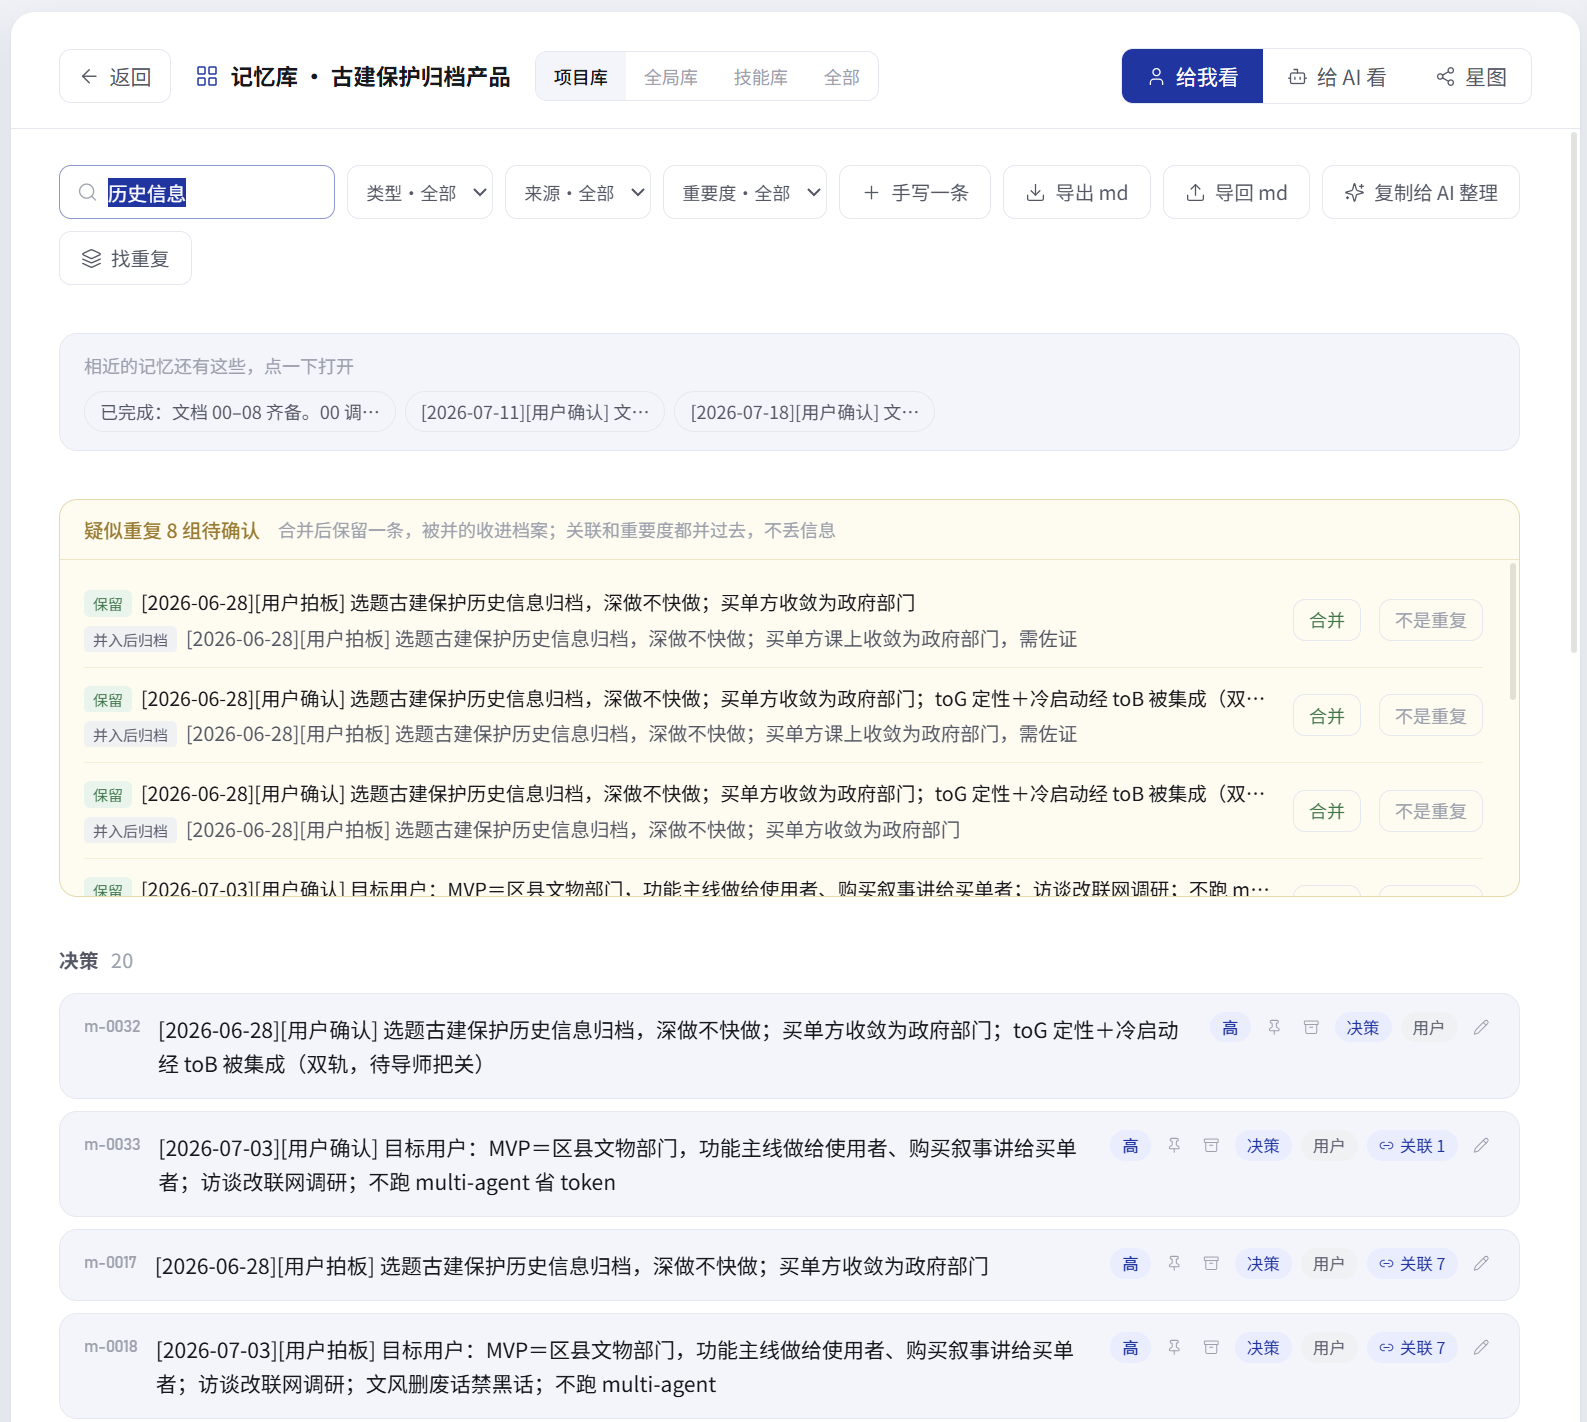Click the 导回 md button
Image resolution: width=1587 pixels, height=1422 pixels.
1236,192
